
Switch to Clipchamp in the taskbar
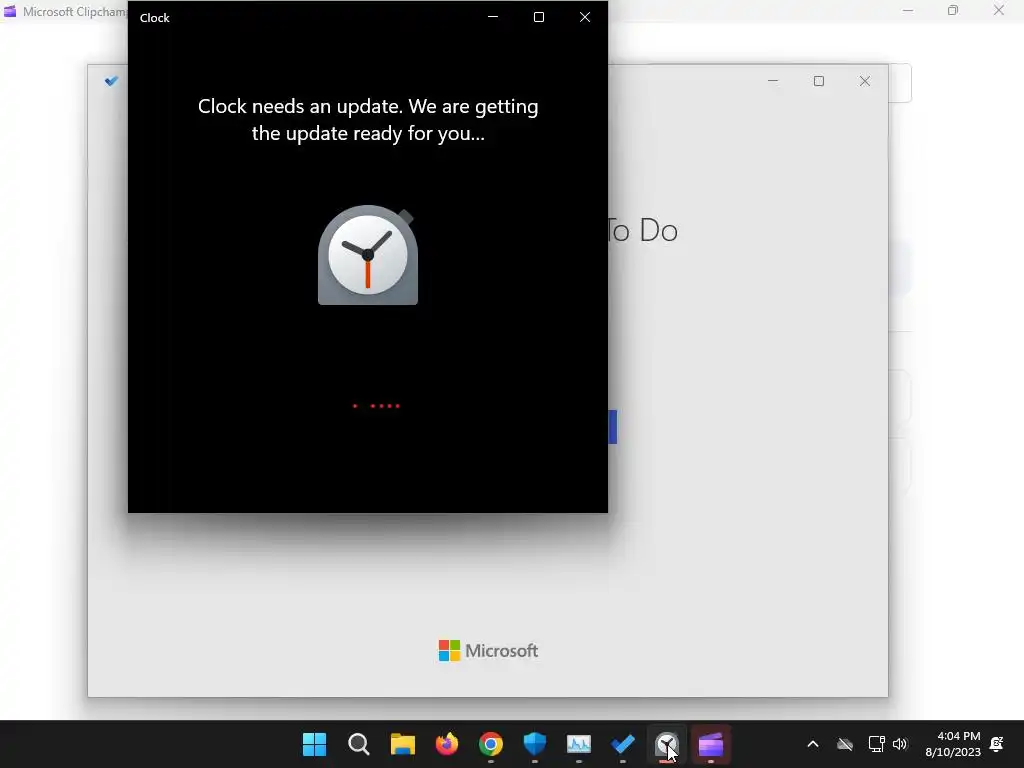[x=711, y=744]
